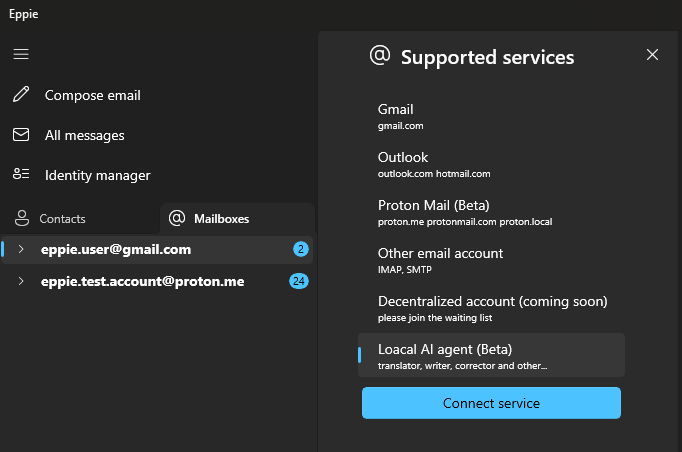Click the Compose email pencil icon

pyautogui.click(x=21, y=94)
